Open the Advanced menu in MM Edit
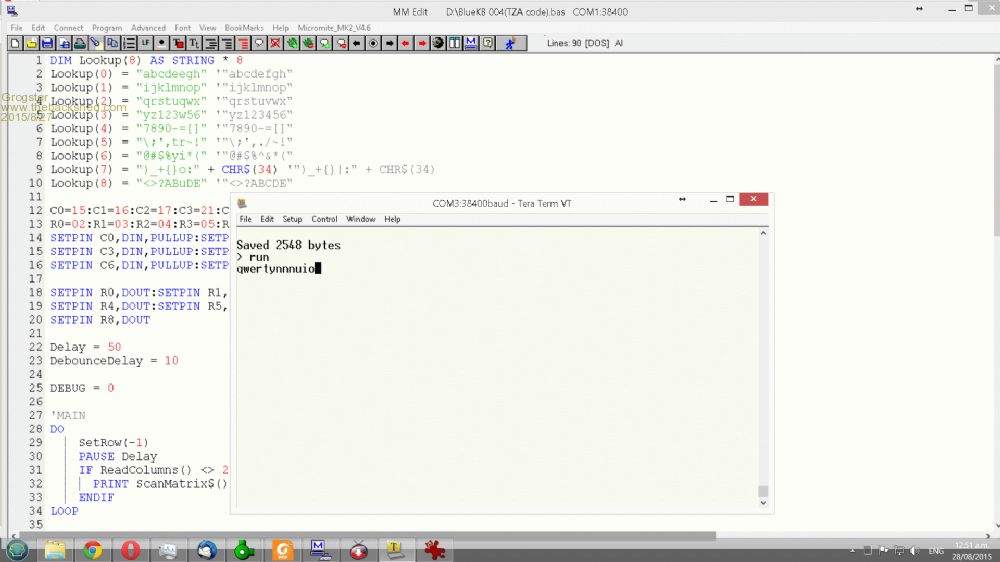The width and height of the screenshot is (1000, 562). pyautogui.click(x=148, y=28)
